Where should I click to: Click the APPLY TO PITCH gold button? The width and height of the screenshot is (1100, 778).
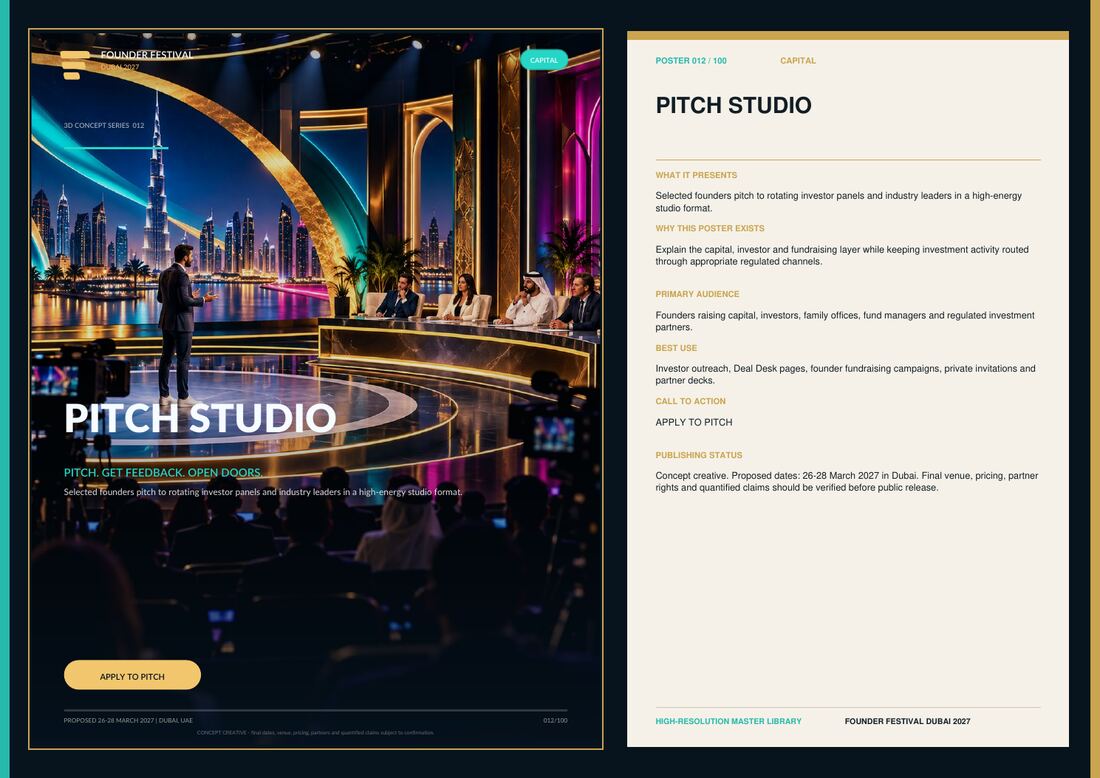click(132, 675)
